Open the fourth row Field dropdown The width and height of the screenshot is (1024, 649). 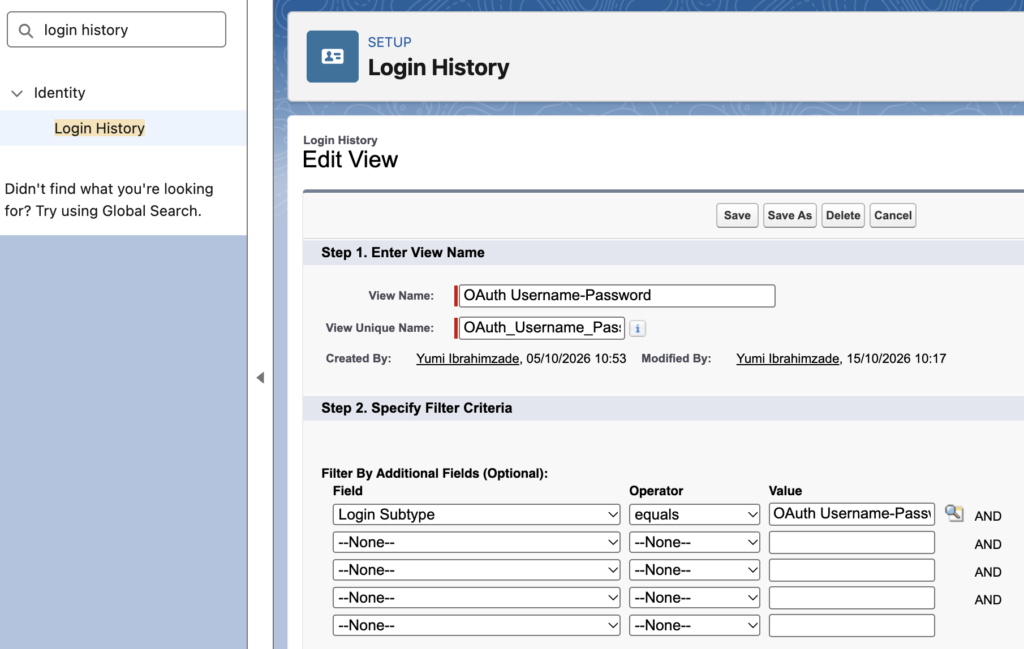pyautogui.click(x=476, y=598)
